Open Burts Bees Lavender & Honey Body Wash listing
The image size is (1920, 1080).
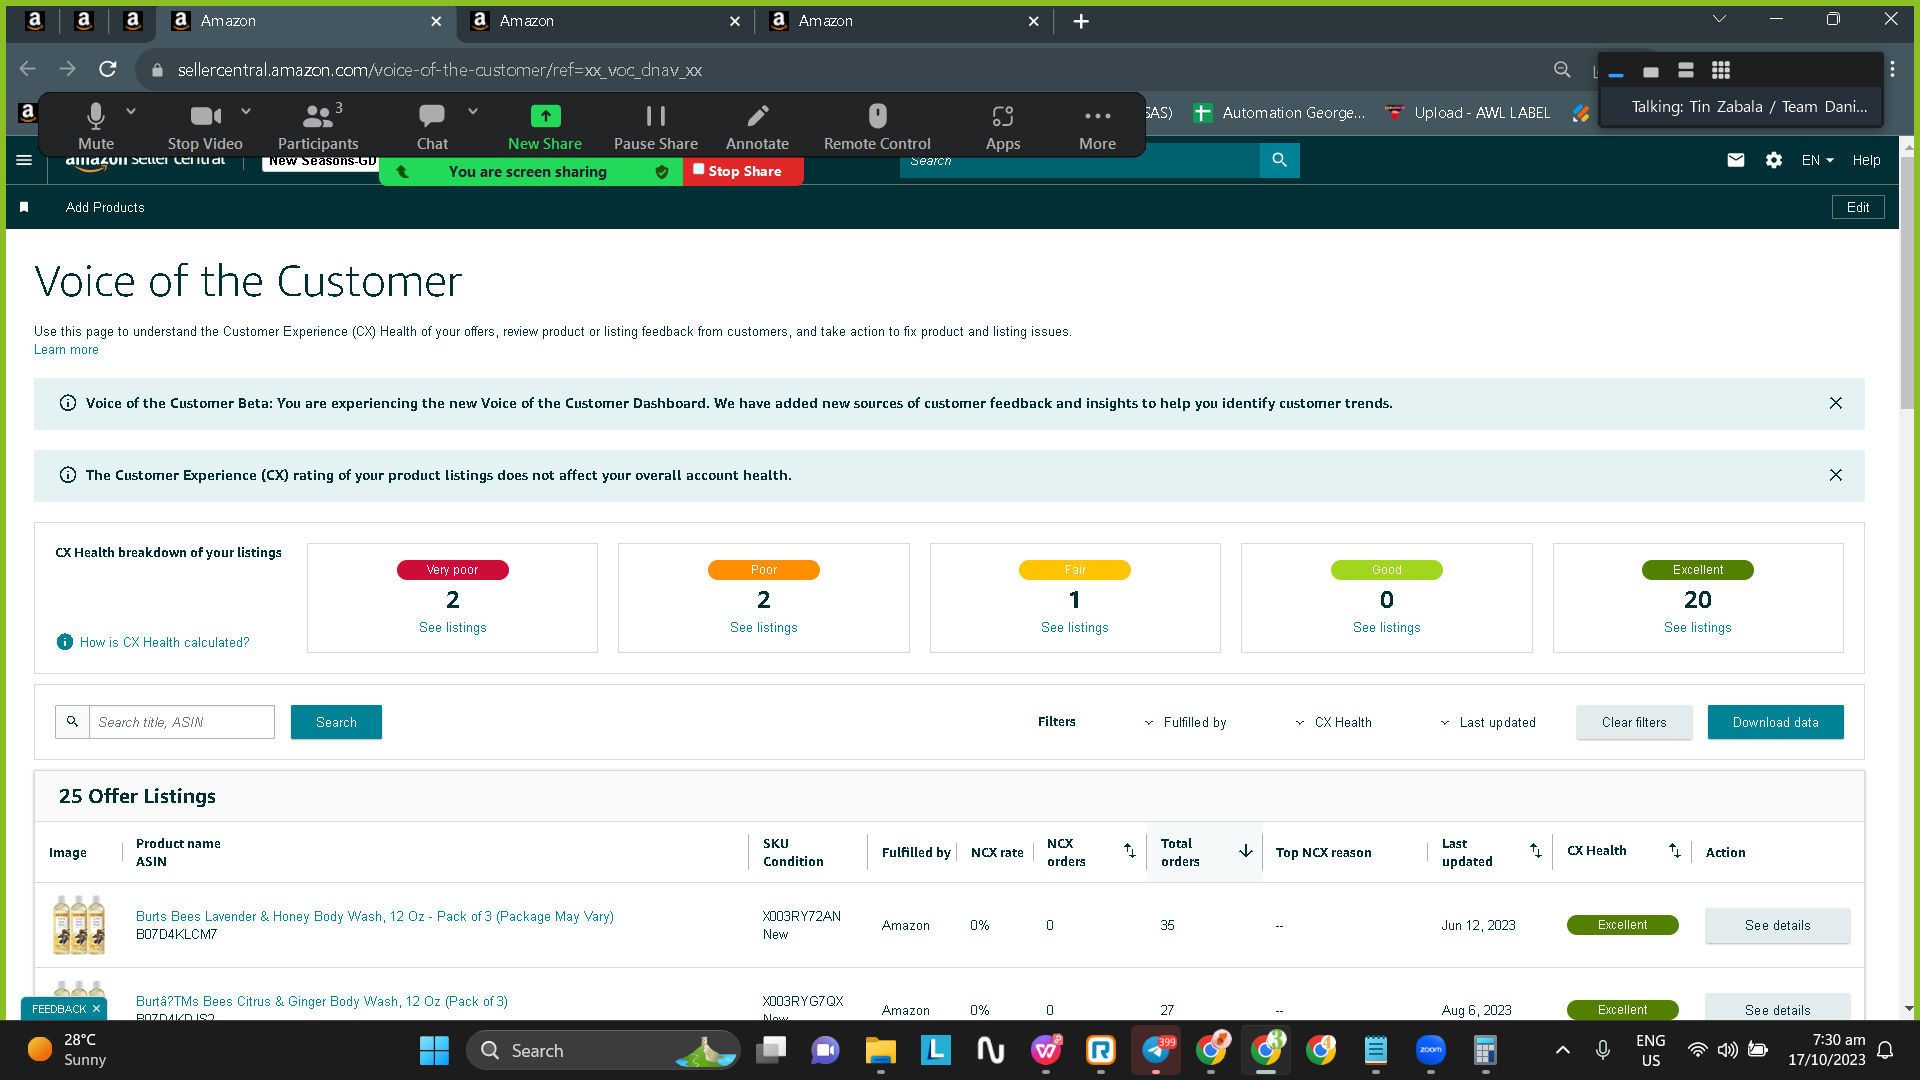point(375,916)
